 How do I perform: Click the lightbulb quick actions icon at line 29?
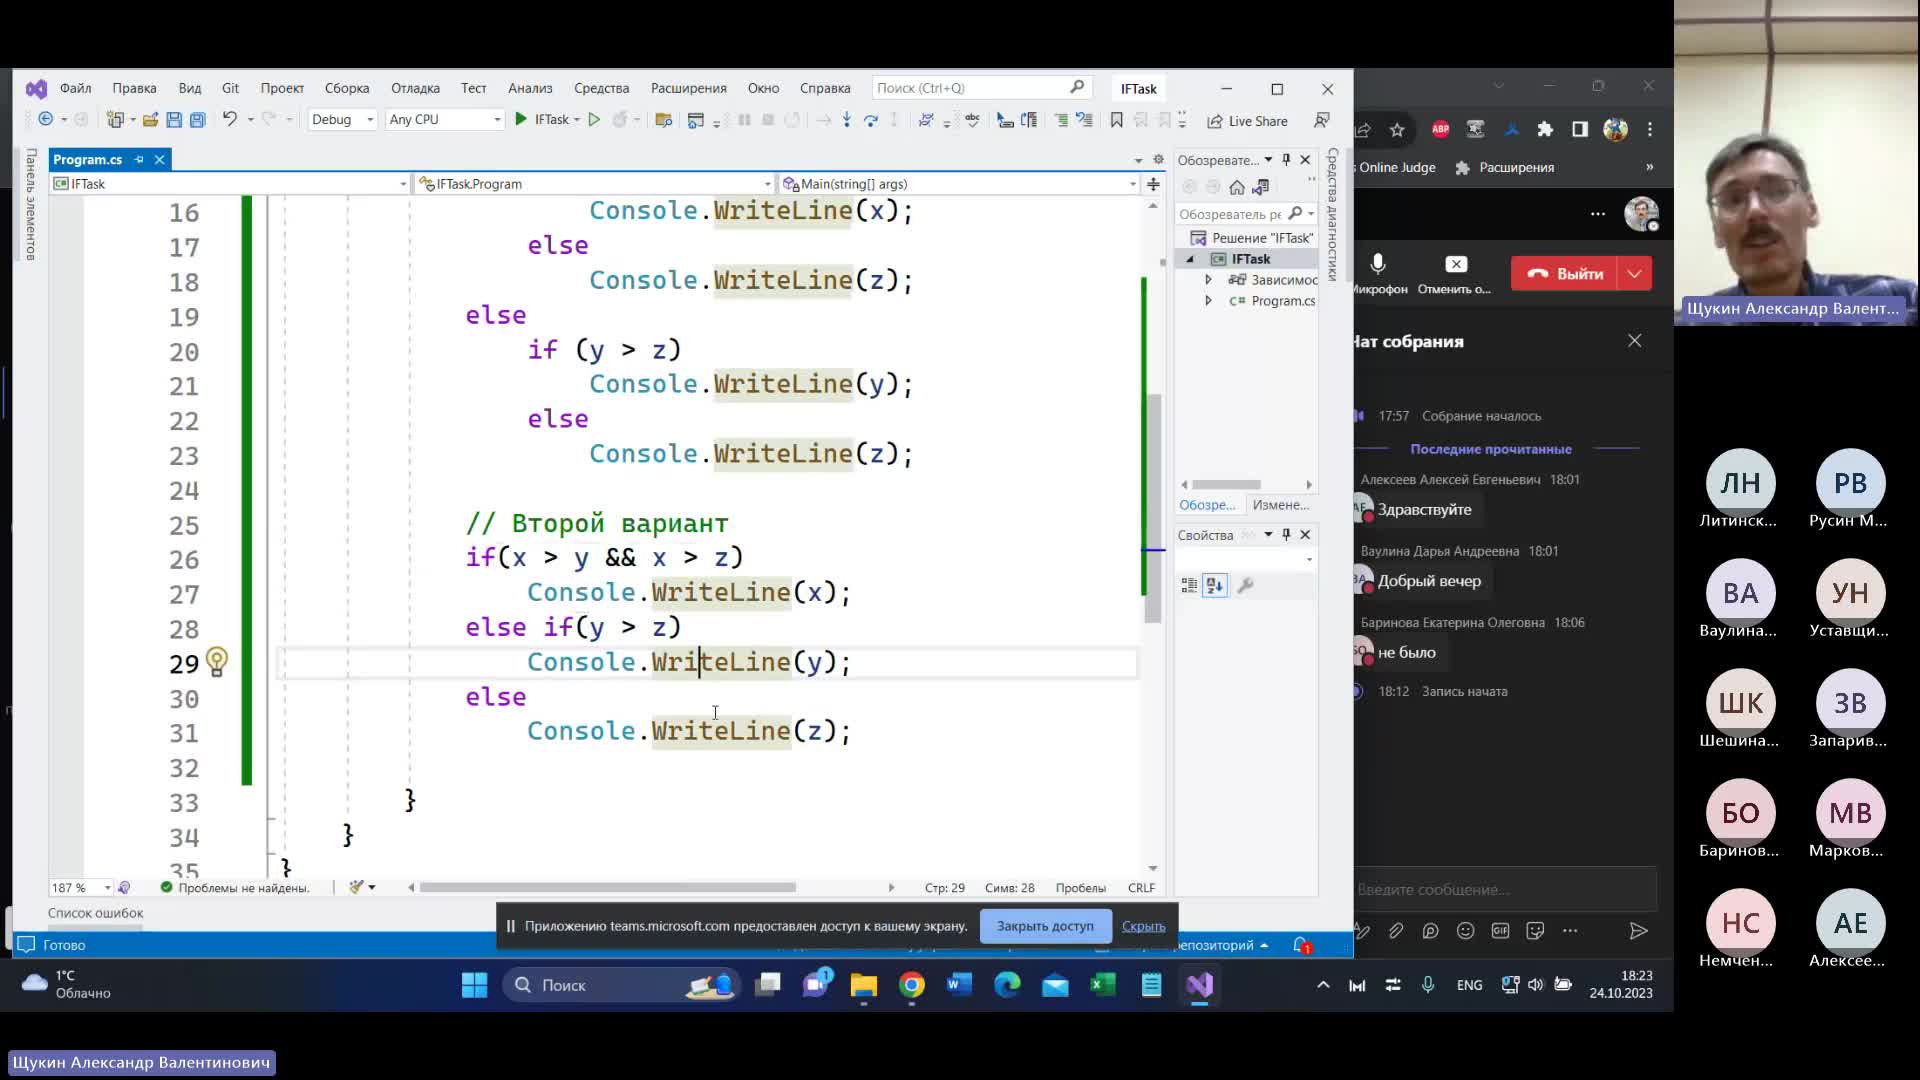pos(216,661)
